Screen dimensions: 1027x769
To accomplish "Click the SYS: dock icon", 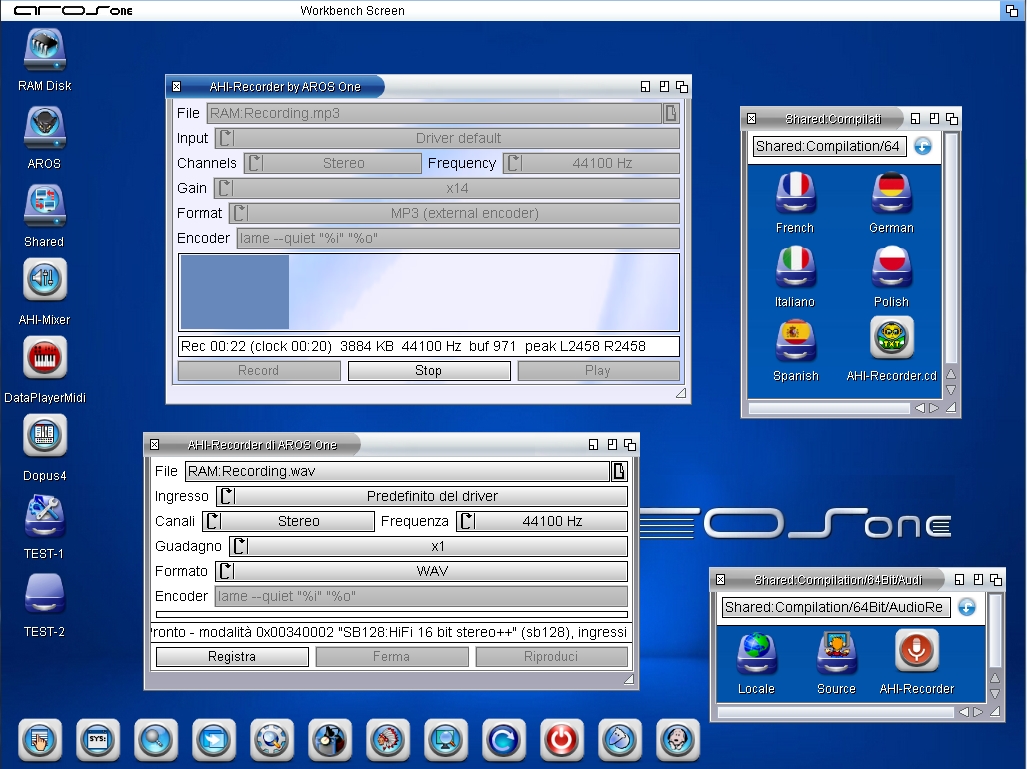I will click(98, 740).
